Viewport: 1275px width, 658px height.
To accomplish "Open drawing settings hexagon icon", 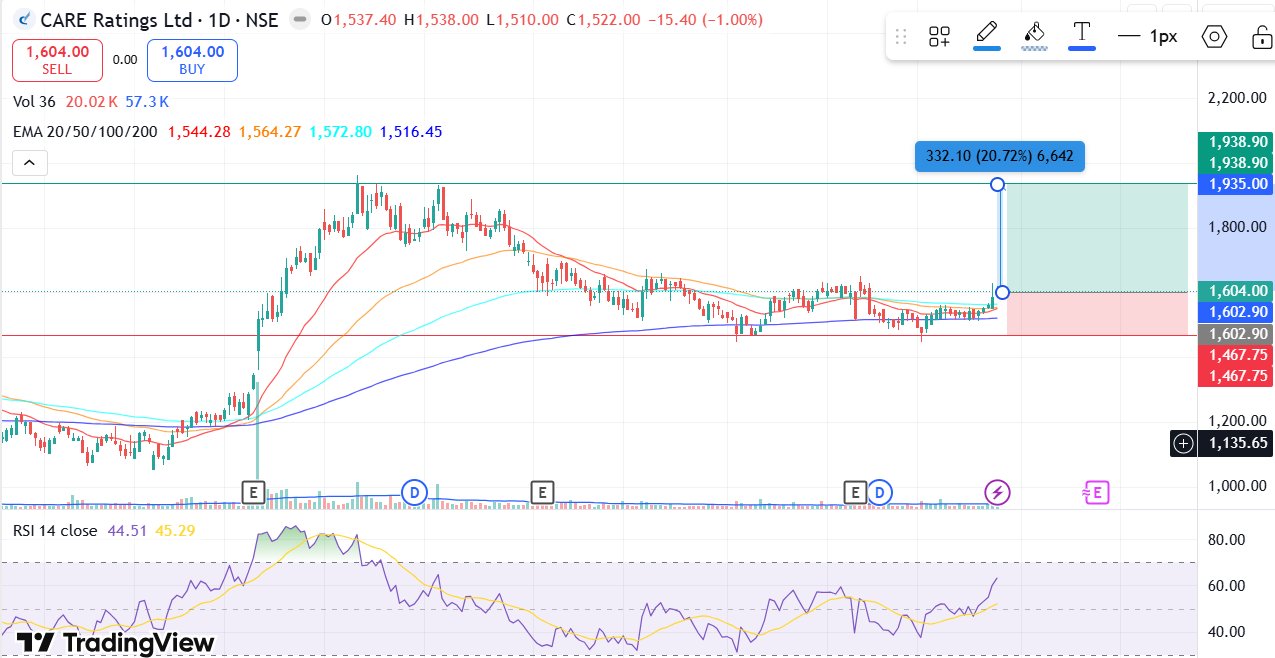I will tap(1214, 37).
